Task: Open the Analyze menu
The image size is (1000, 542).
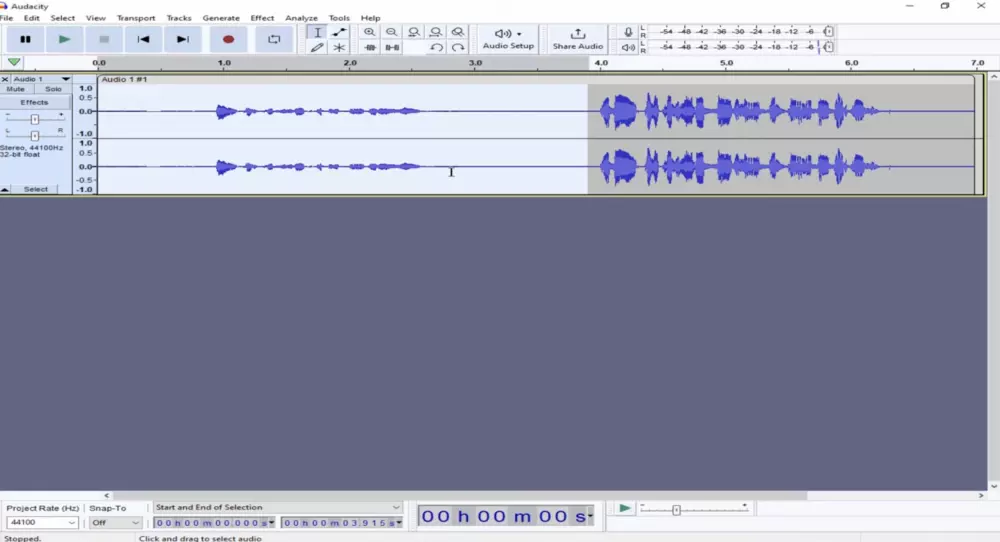Action: click(301, 18)
